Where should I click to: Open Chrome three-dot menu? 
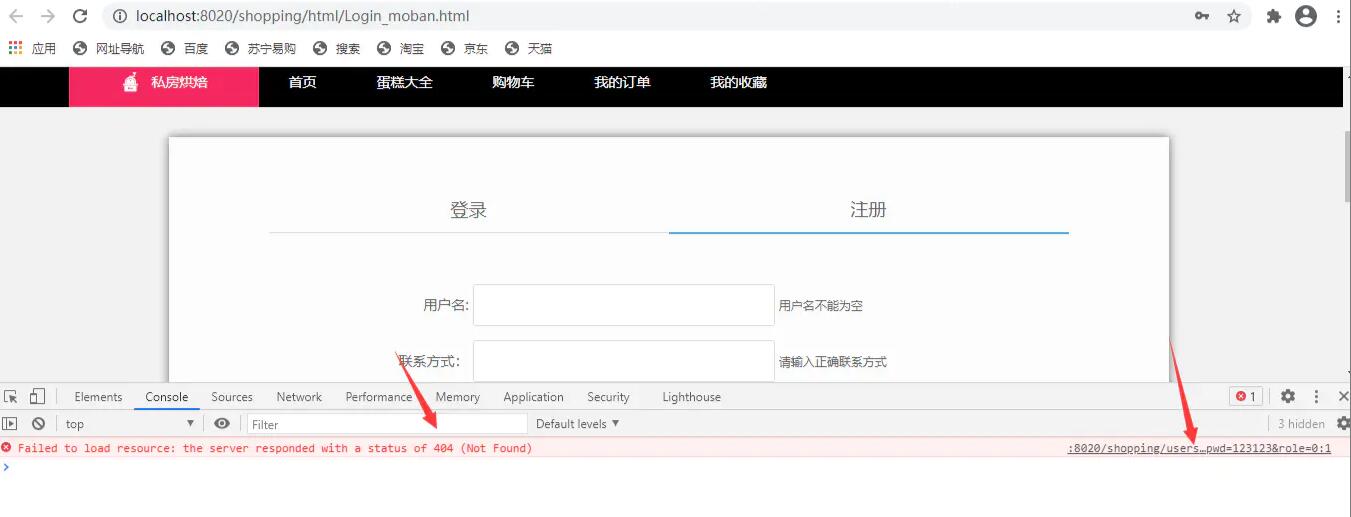[x=1338, y=16]
